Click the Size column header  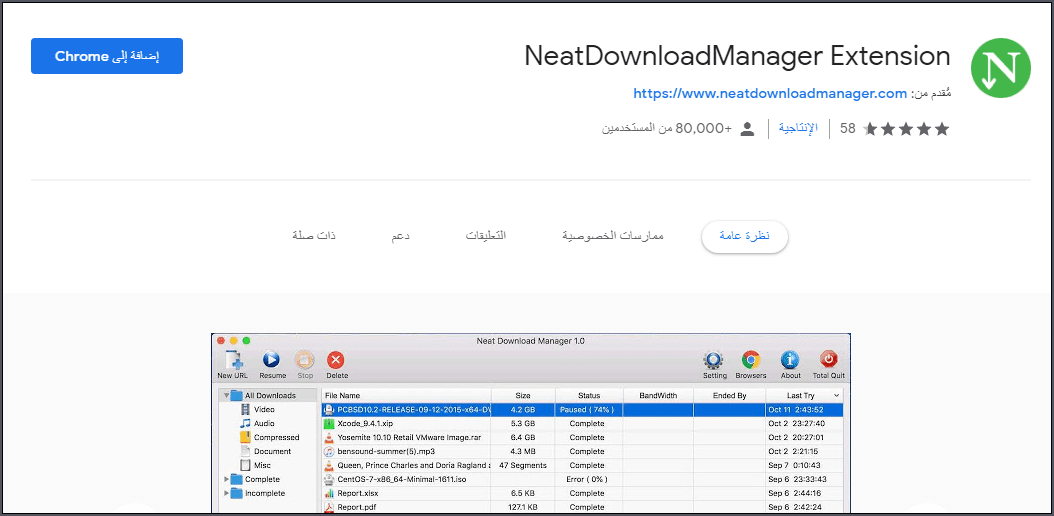[523, 396]
